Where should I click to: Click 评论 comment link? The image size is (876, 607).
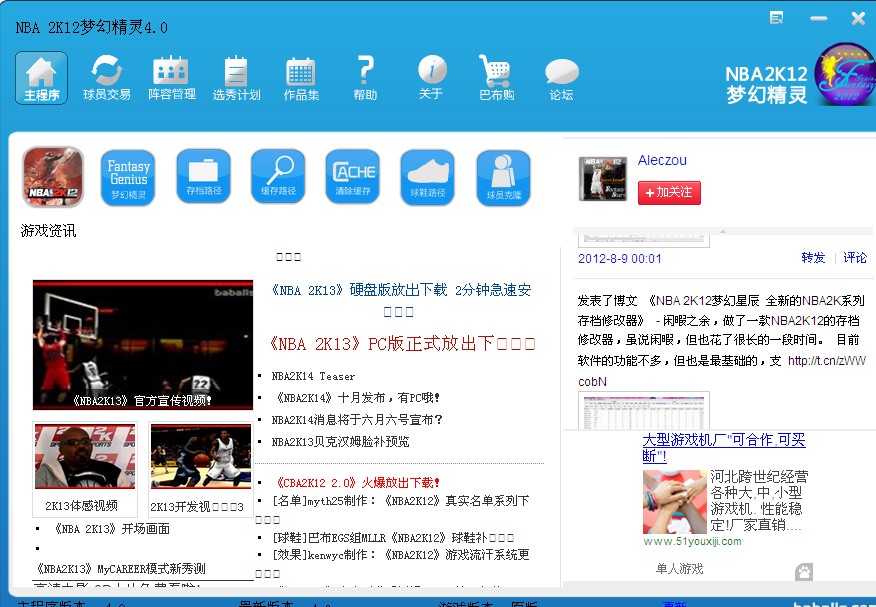[855, 257]
